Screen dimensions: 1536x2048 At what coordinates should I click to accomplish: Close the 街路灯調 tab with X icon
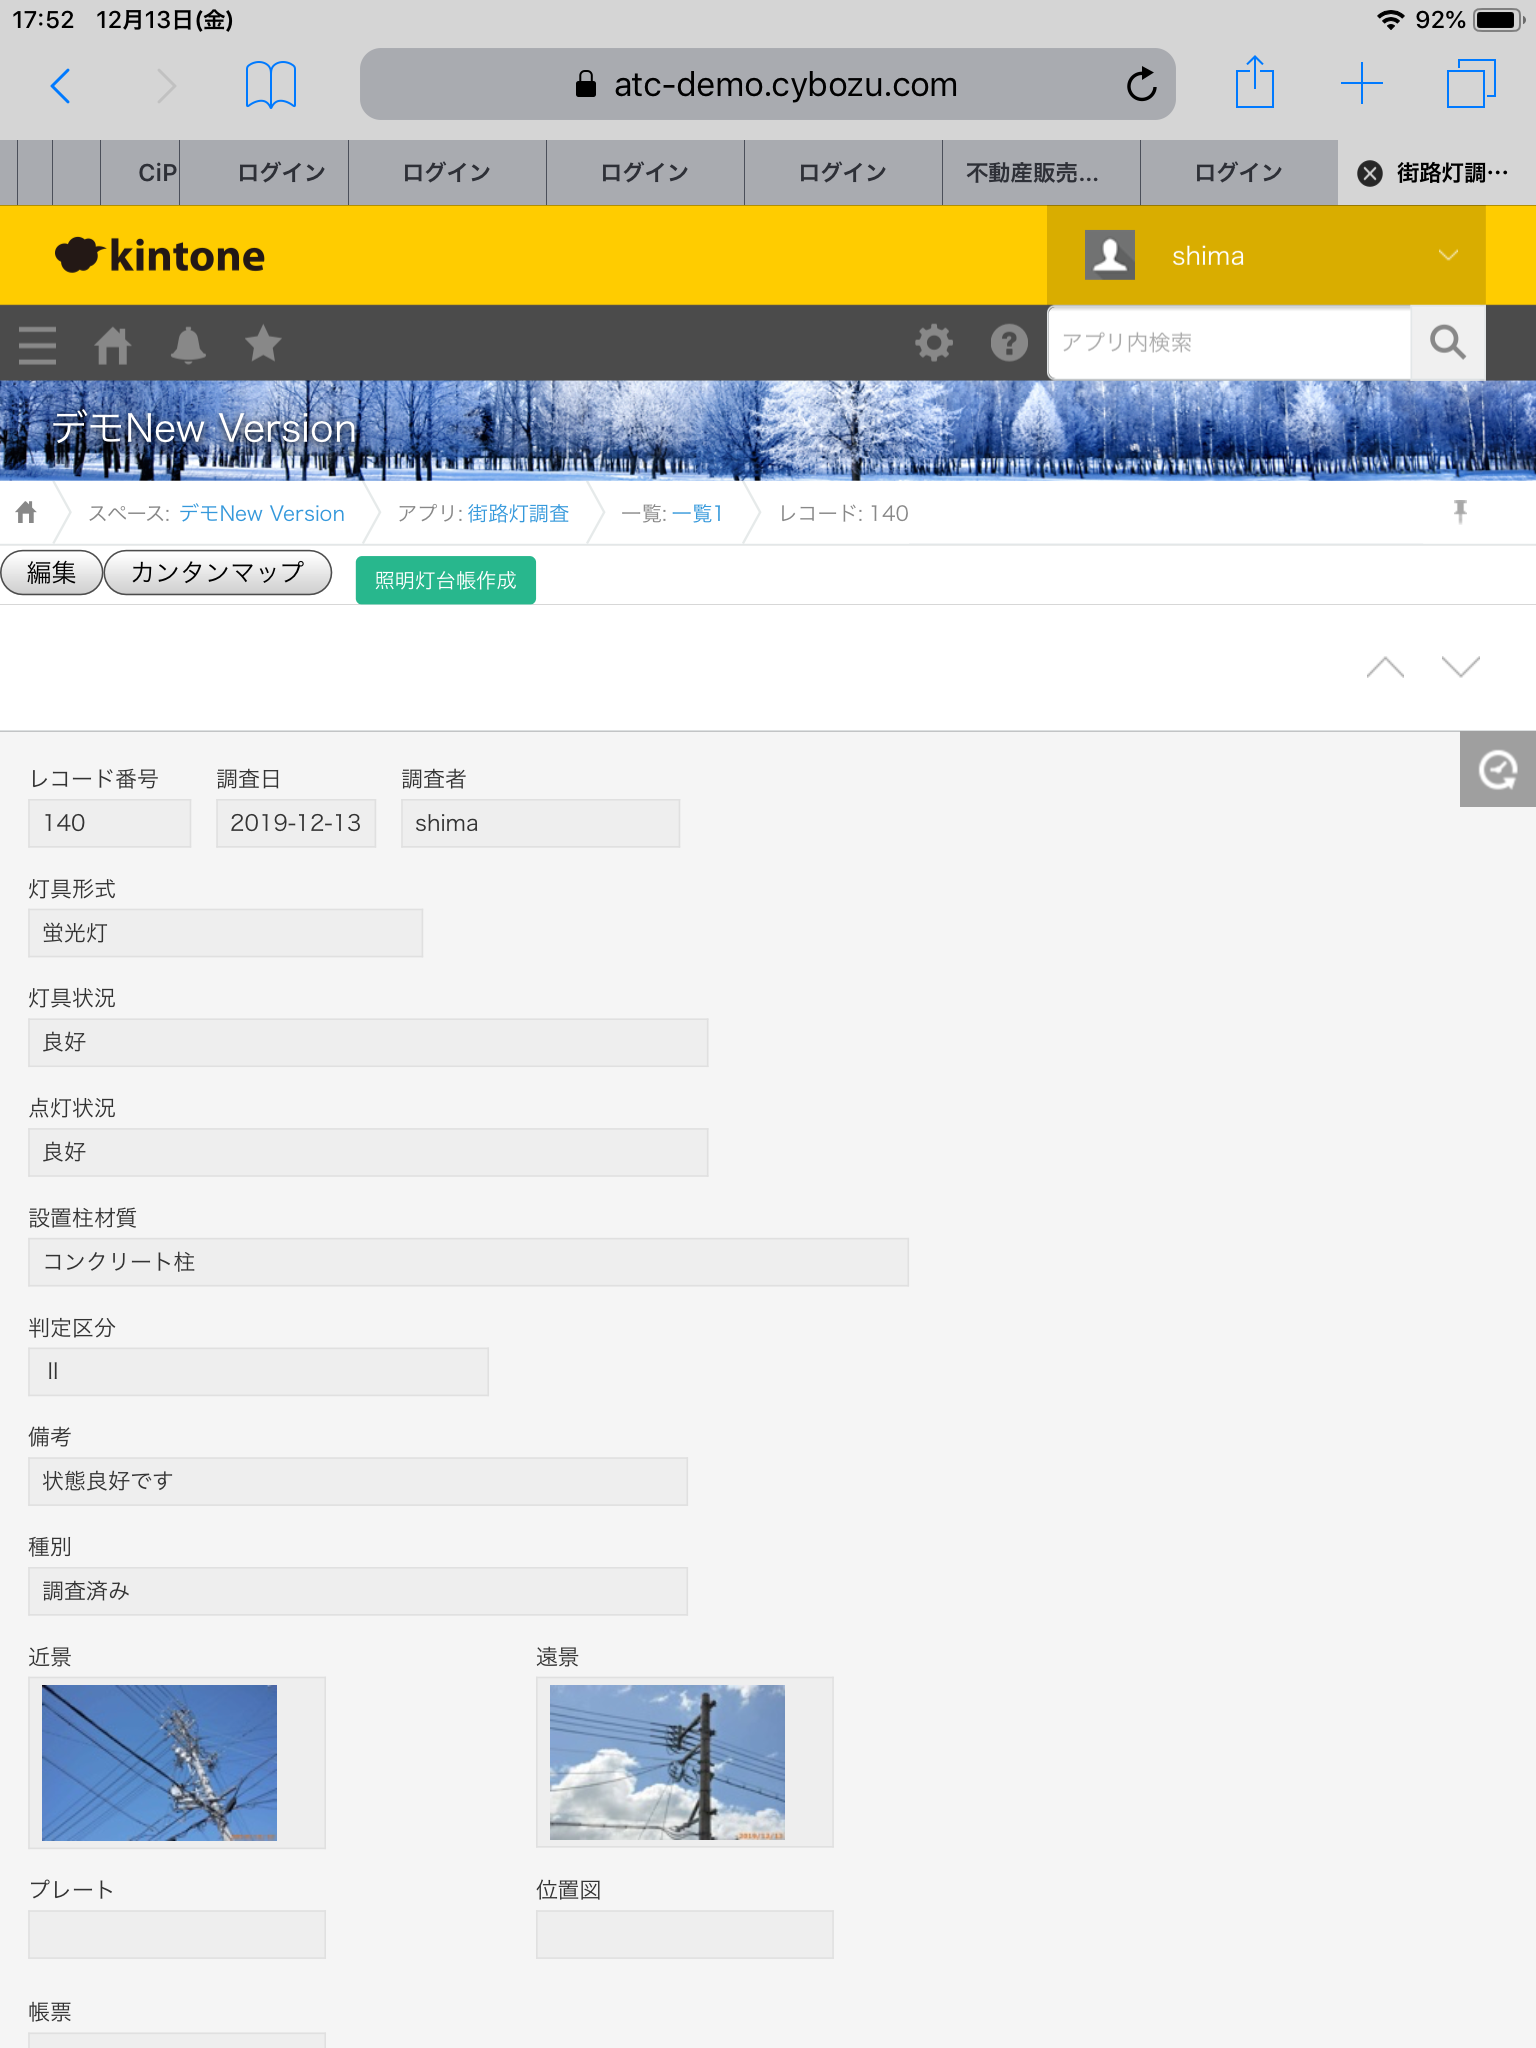pos(1369,173)
